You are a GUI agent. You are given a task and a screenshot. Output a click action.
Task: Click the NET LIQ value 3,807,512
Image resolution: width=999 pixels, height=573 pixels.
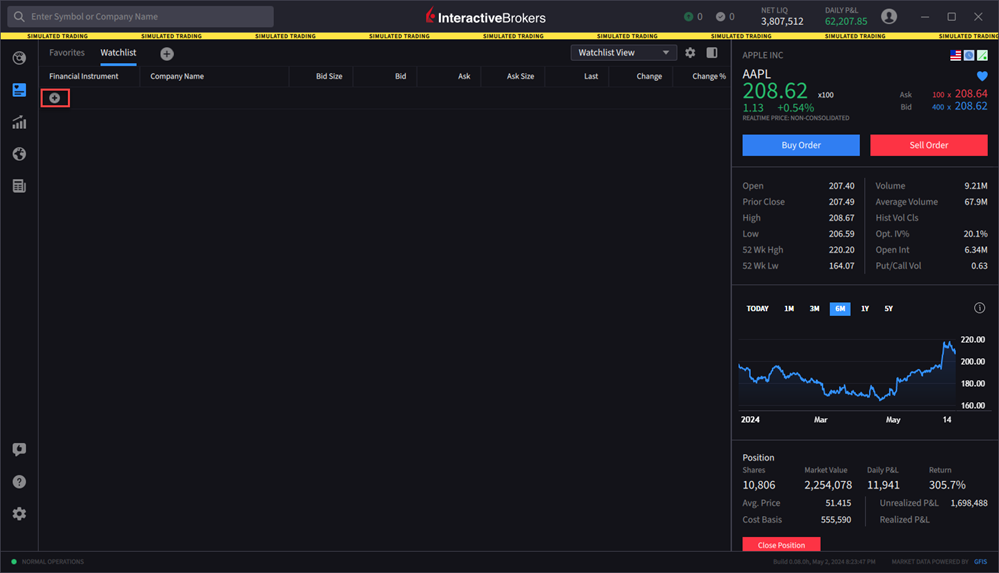click(x=782, y=22)
